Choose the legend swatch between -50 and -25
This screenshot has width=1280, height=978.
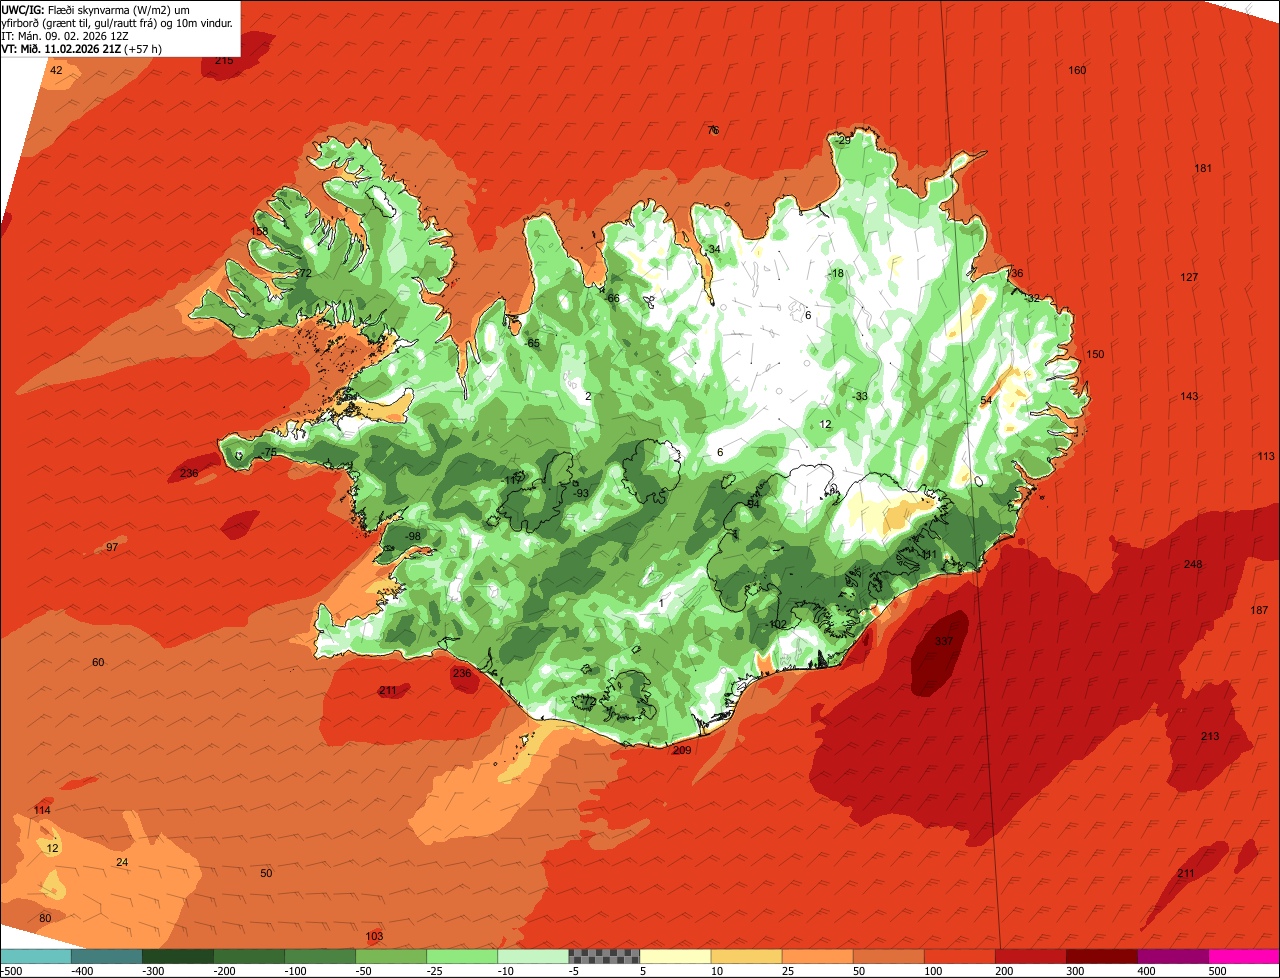pyautogui.click(x=390, y=956)
